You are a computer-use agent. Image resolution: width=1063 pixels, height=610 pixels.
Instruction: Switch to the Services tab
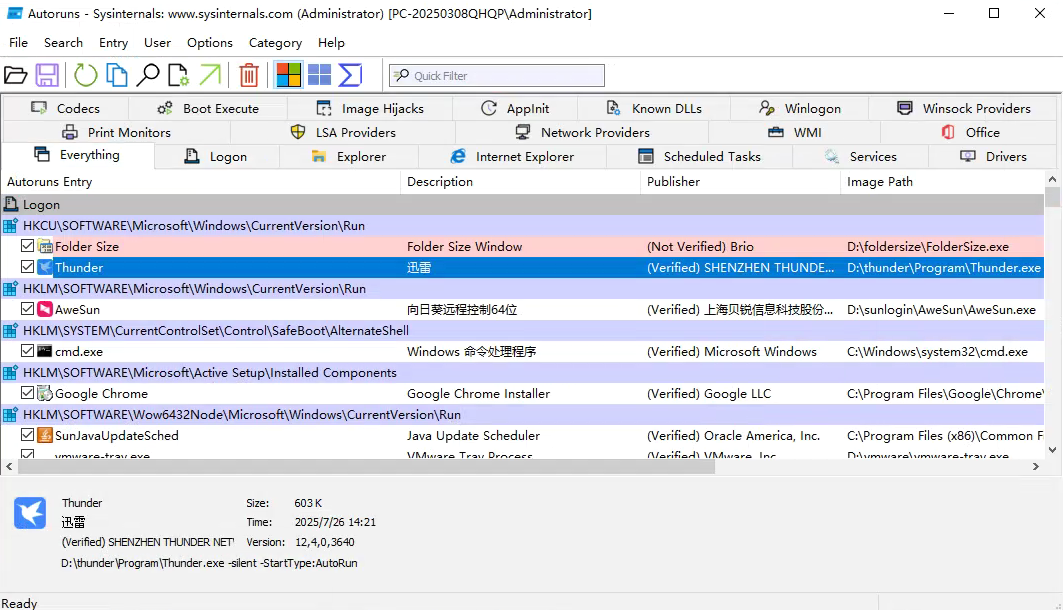[x=860, y=157]
